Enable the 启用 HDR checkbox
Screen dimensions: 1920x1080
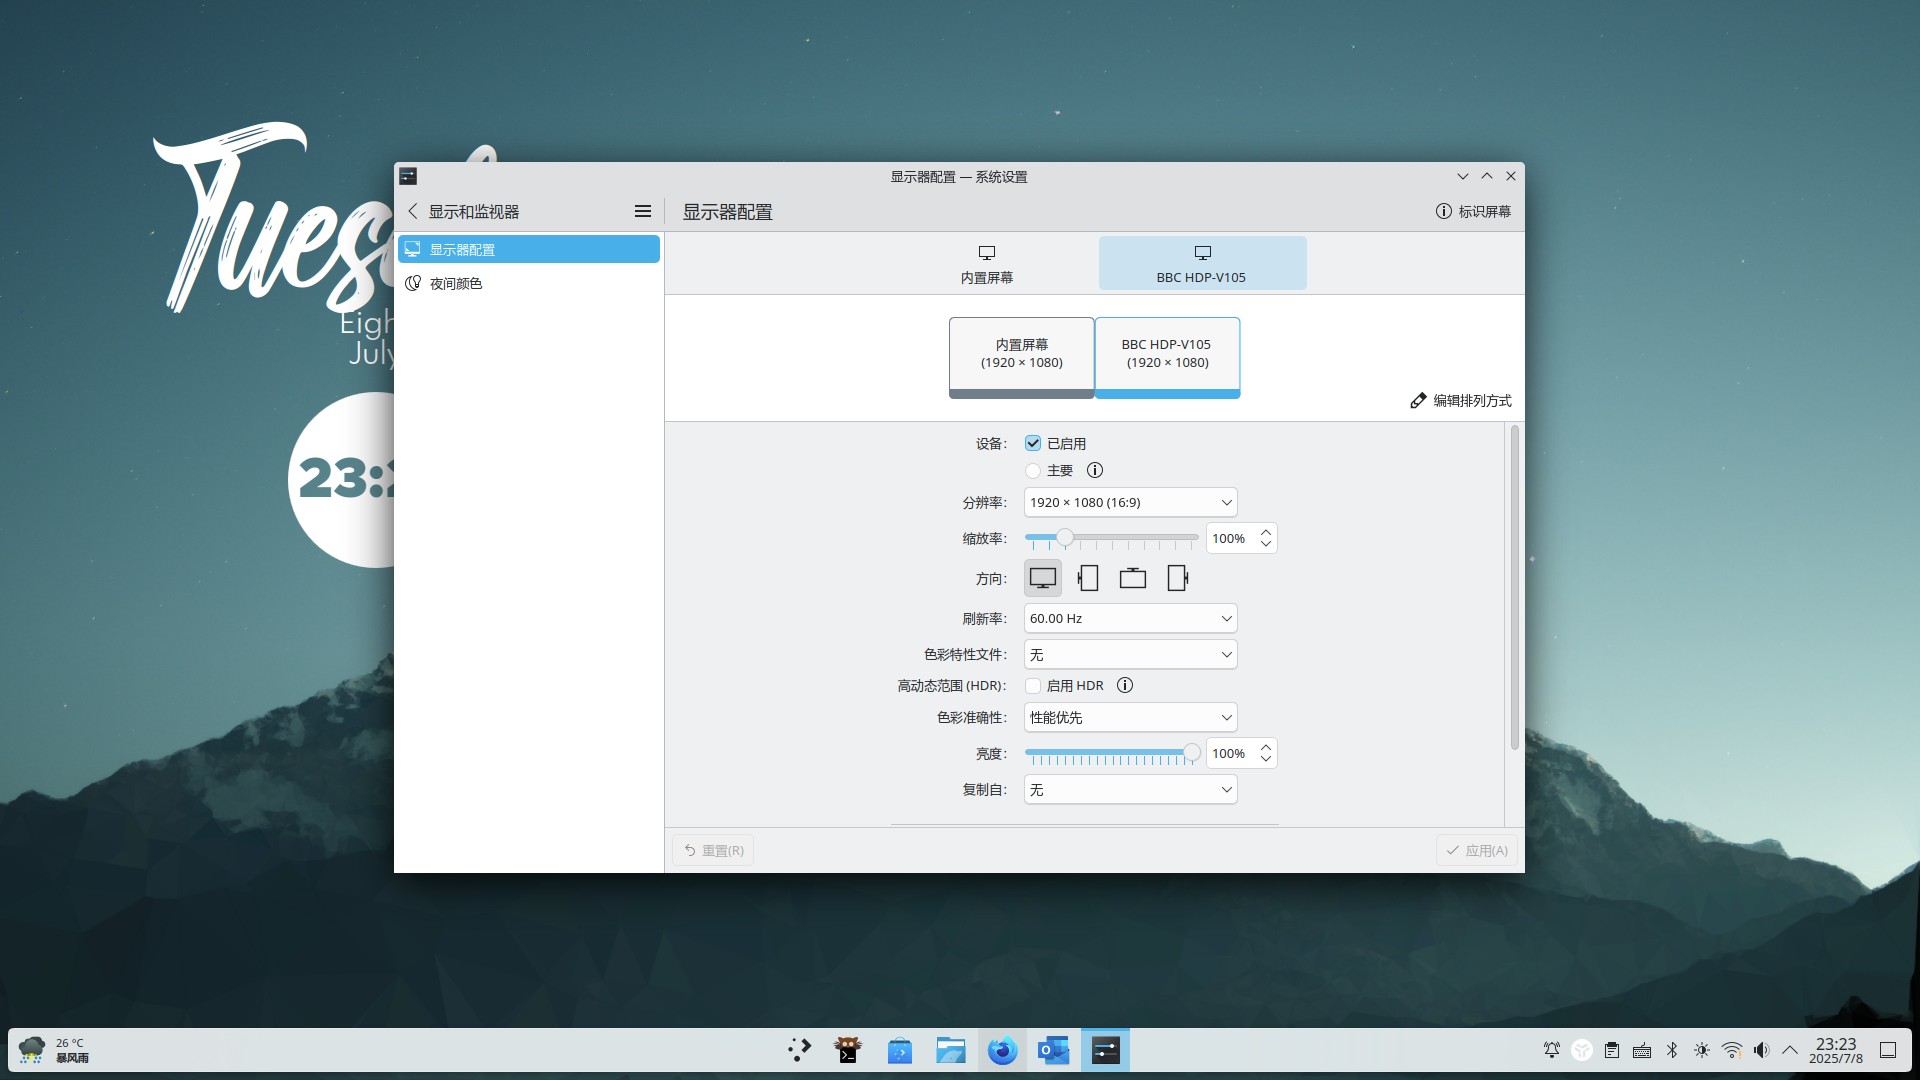pyautogui.click(x=1033, y=685)
